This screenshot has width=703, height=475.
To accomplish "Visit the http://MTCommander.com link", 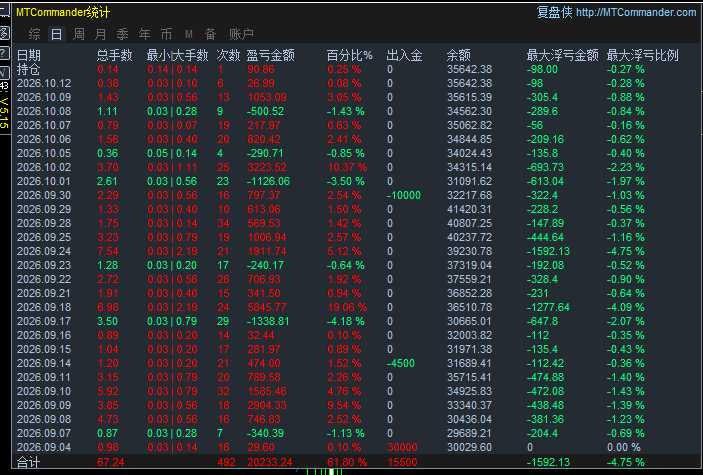I will pyautogui.click(x=636, y=12).
